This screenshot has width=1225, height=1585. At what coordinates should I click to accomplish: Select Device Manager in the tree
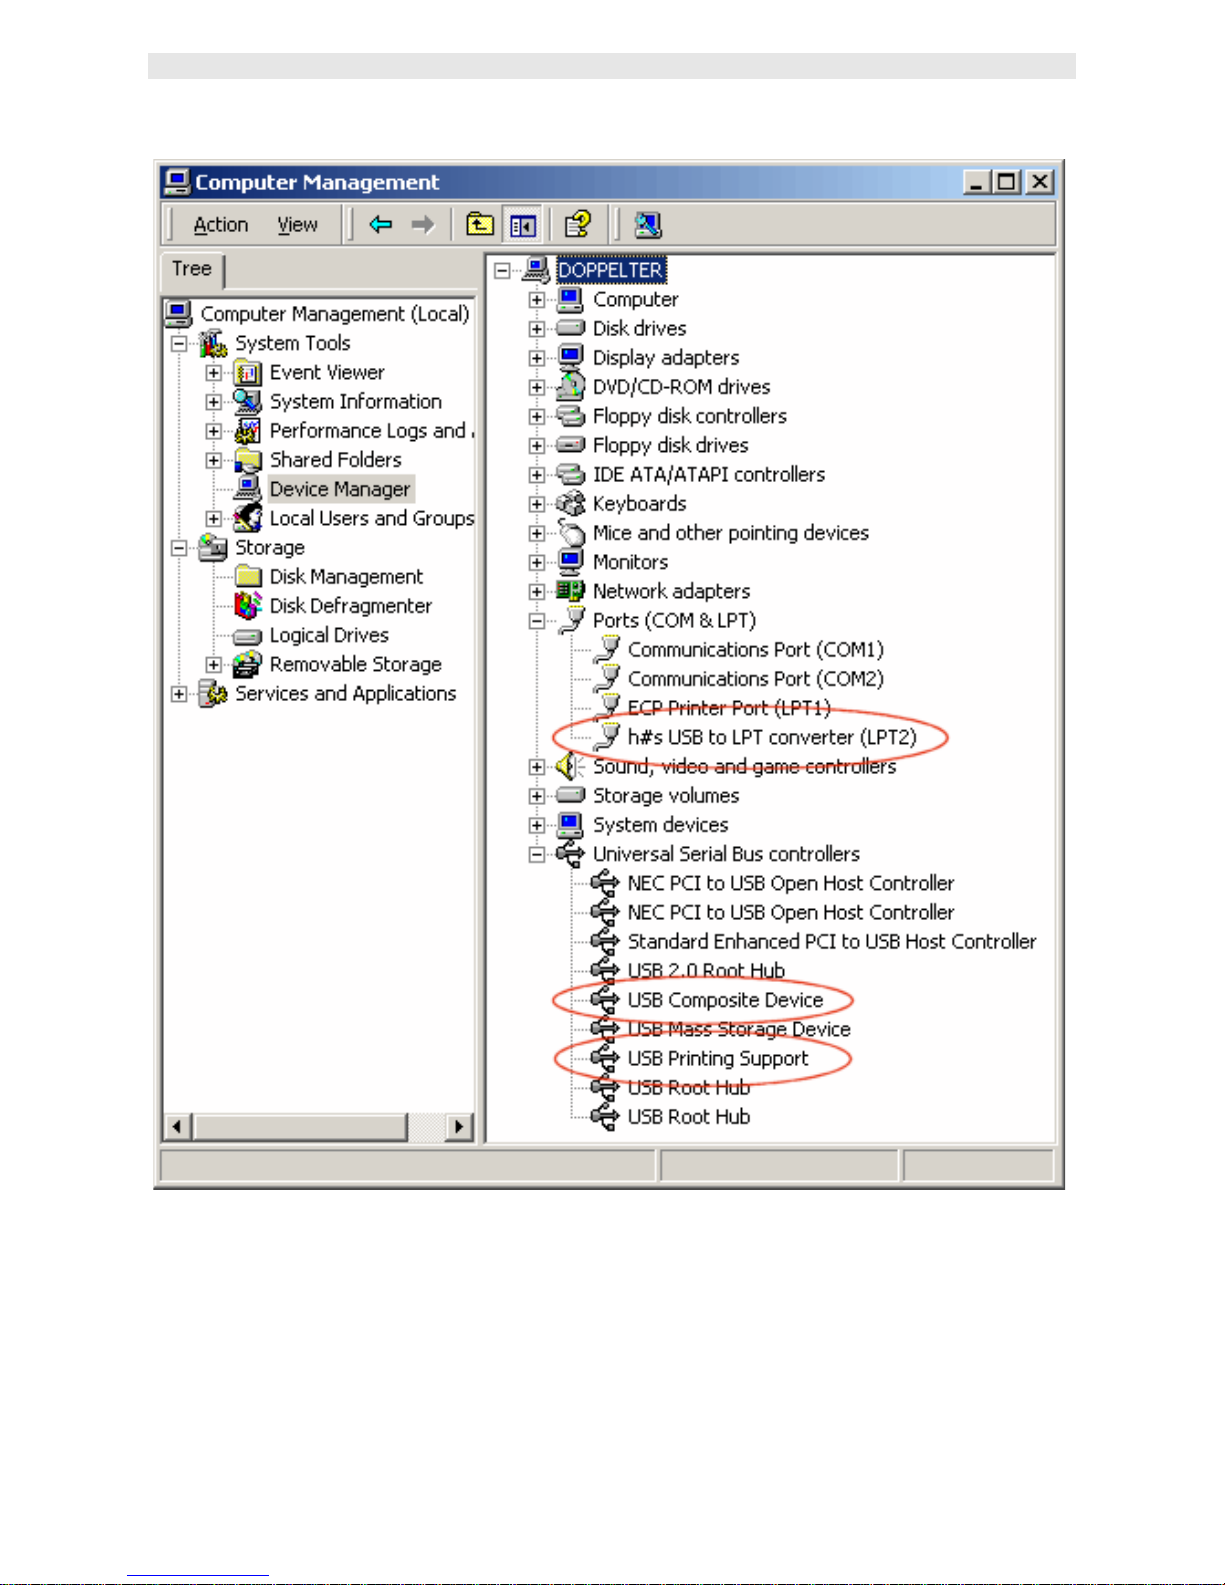coord(340,489)
